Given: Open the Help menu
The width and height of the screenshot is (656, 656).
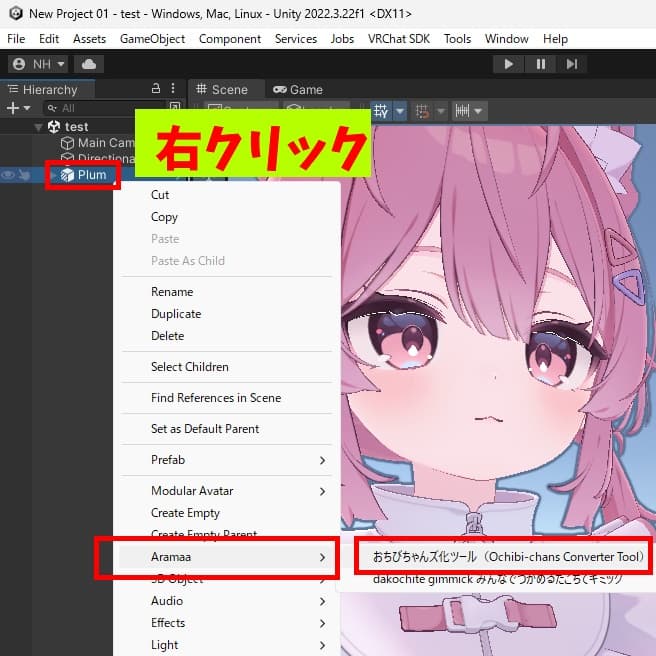Looking at the screenshot, I should click(555, 39).
